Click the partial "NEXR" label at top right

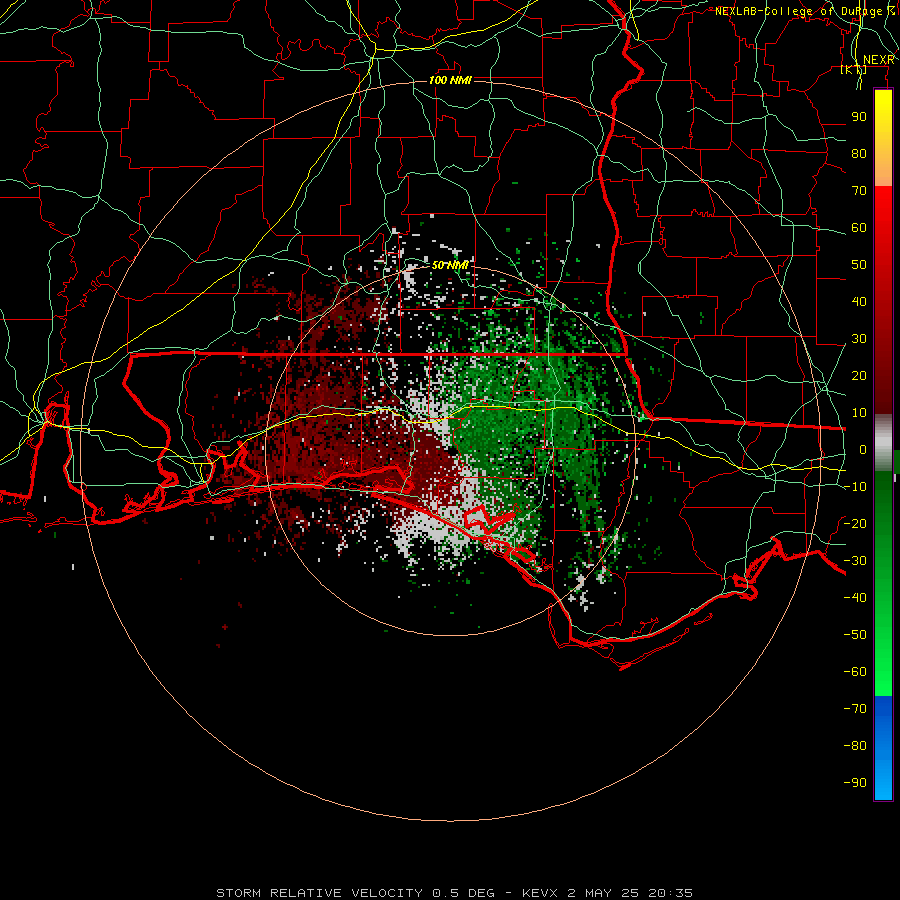(879, 60)
